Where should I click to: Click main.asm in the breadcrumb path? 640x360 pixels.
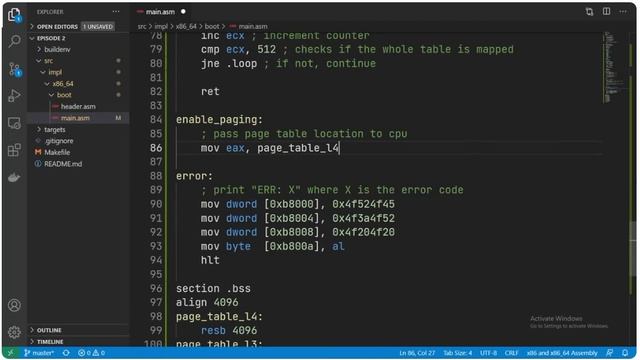[253, 27]
